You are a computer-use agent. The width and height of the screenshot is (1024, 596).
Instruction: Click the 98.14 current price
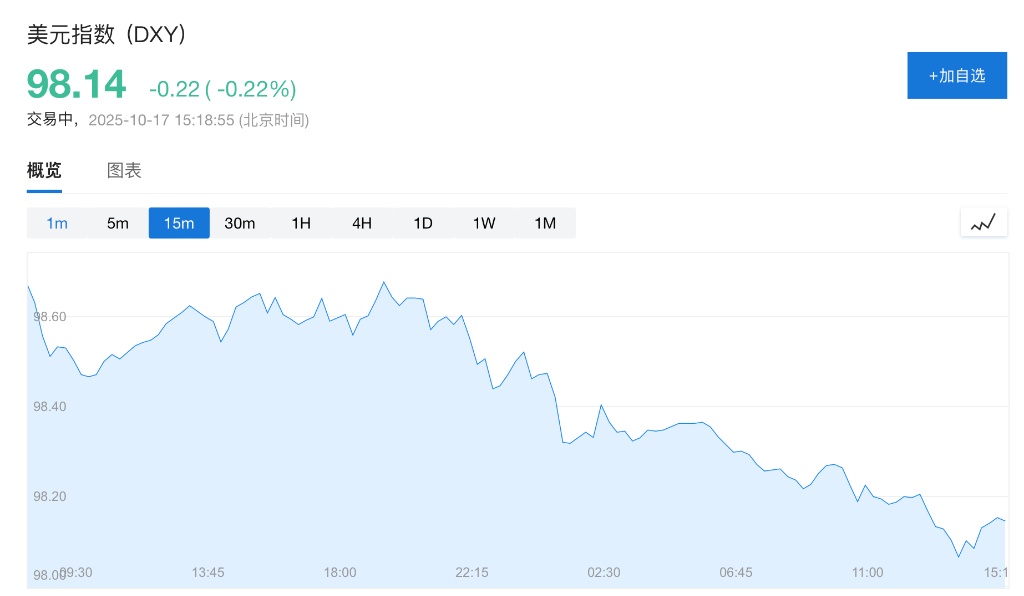(77, 84)
